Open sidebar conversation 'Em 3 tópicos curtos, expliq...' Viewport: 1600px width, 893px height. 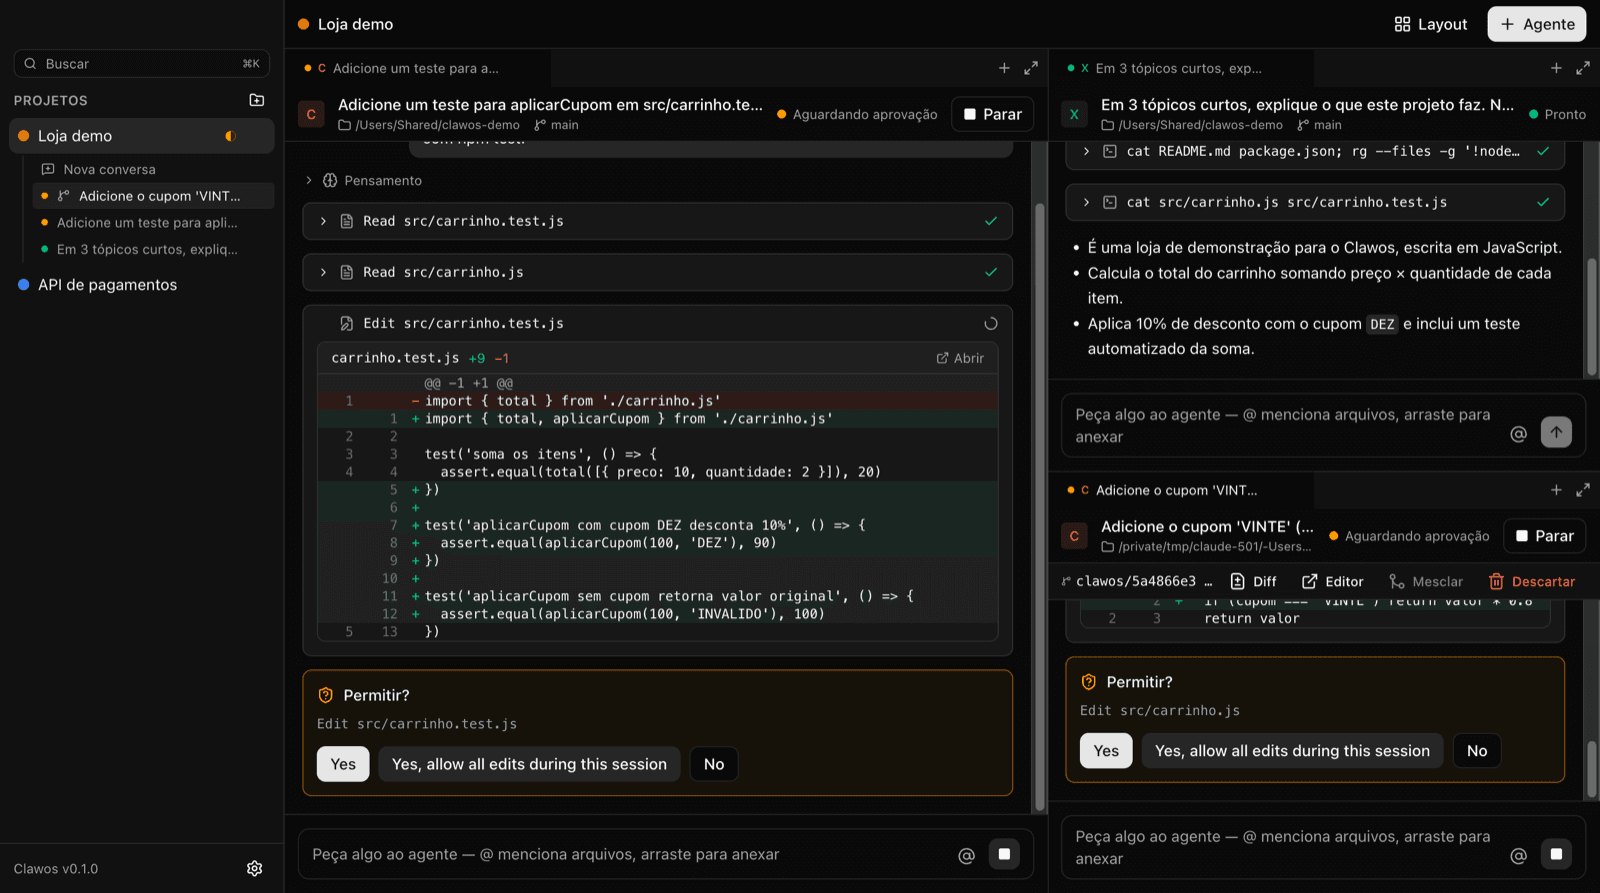click(x=153, y=249)
